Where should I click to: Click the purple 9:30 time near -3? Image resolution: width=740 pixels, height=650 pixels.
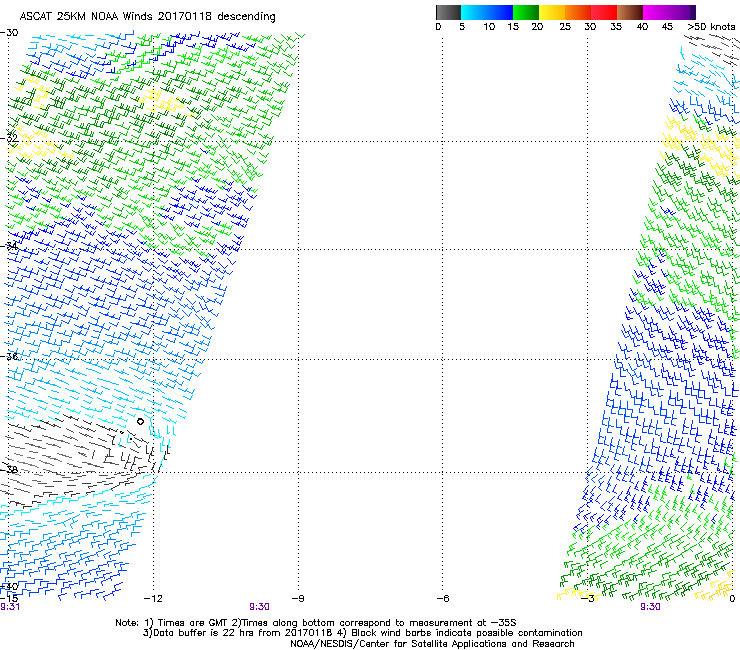[650, 607]
